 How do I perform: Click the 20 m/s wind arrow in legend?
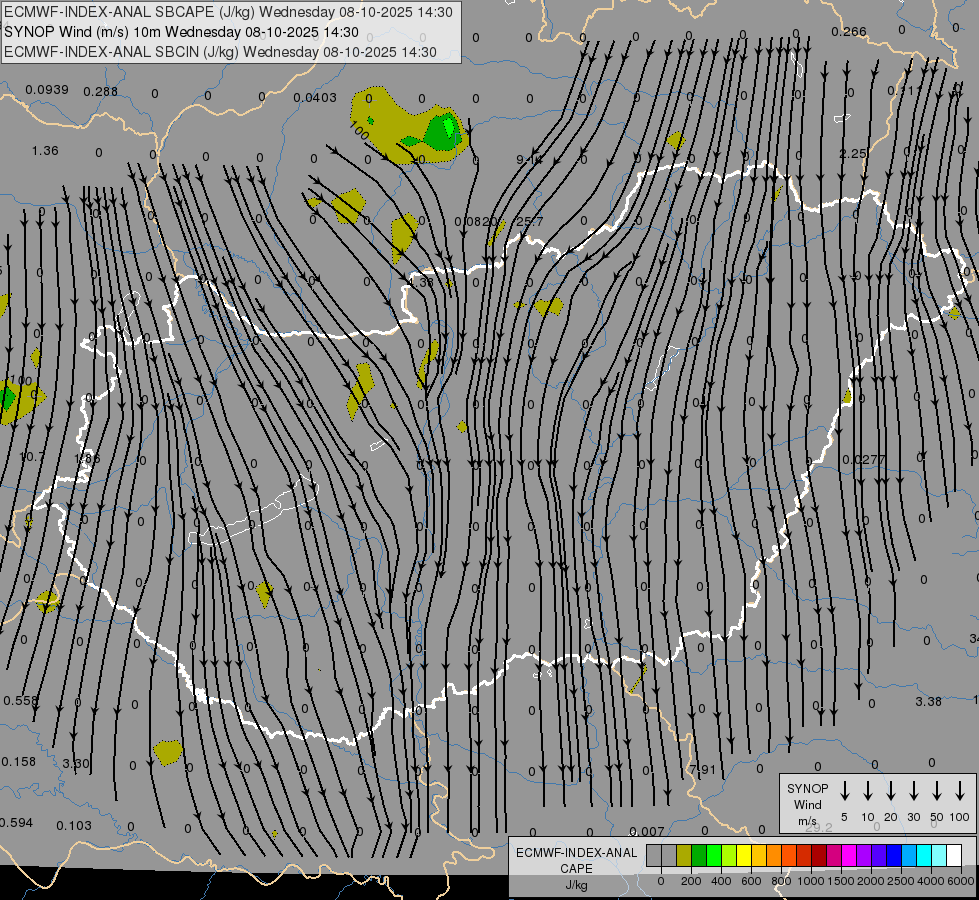pos(891,791)
